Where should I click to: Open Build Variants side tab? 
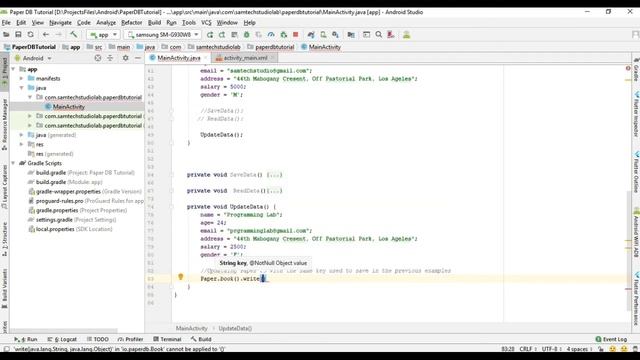(4, 289)
